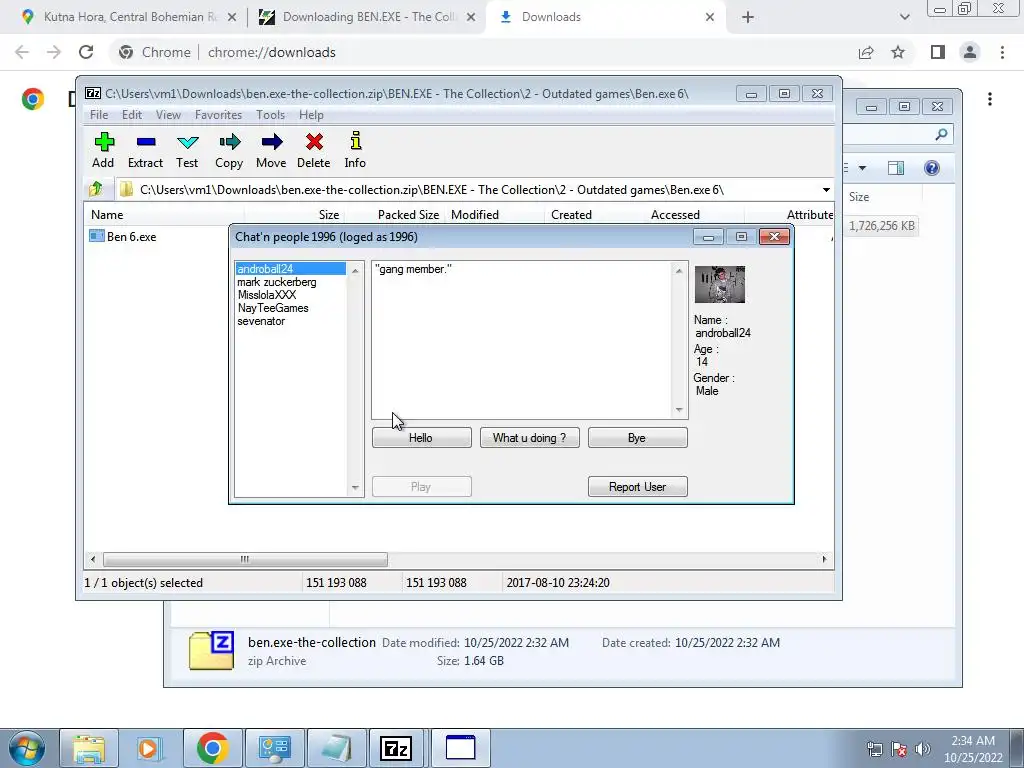This screenshot has width=1024, height=768.
Task: Click the red Delete icon in 7-Zip
Action: (x=313, y=151)
